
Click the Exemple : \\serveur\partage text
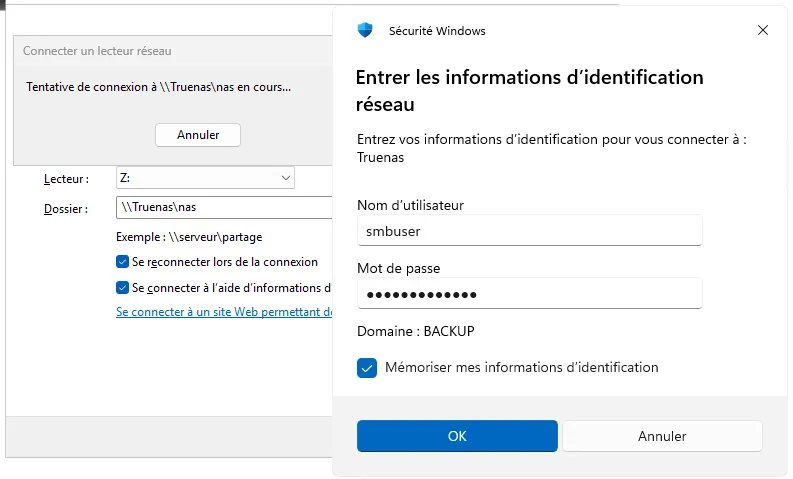click(189, 237)
